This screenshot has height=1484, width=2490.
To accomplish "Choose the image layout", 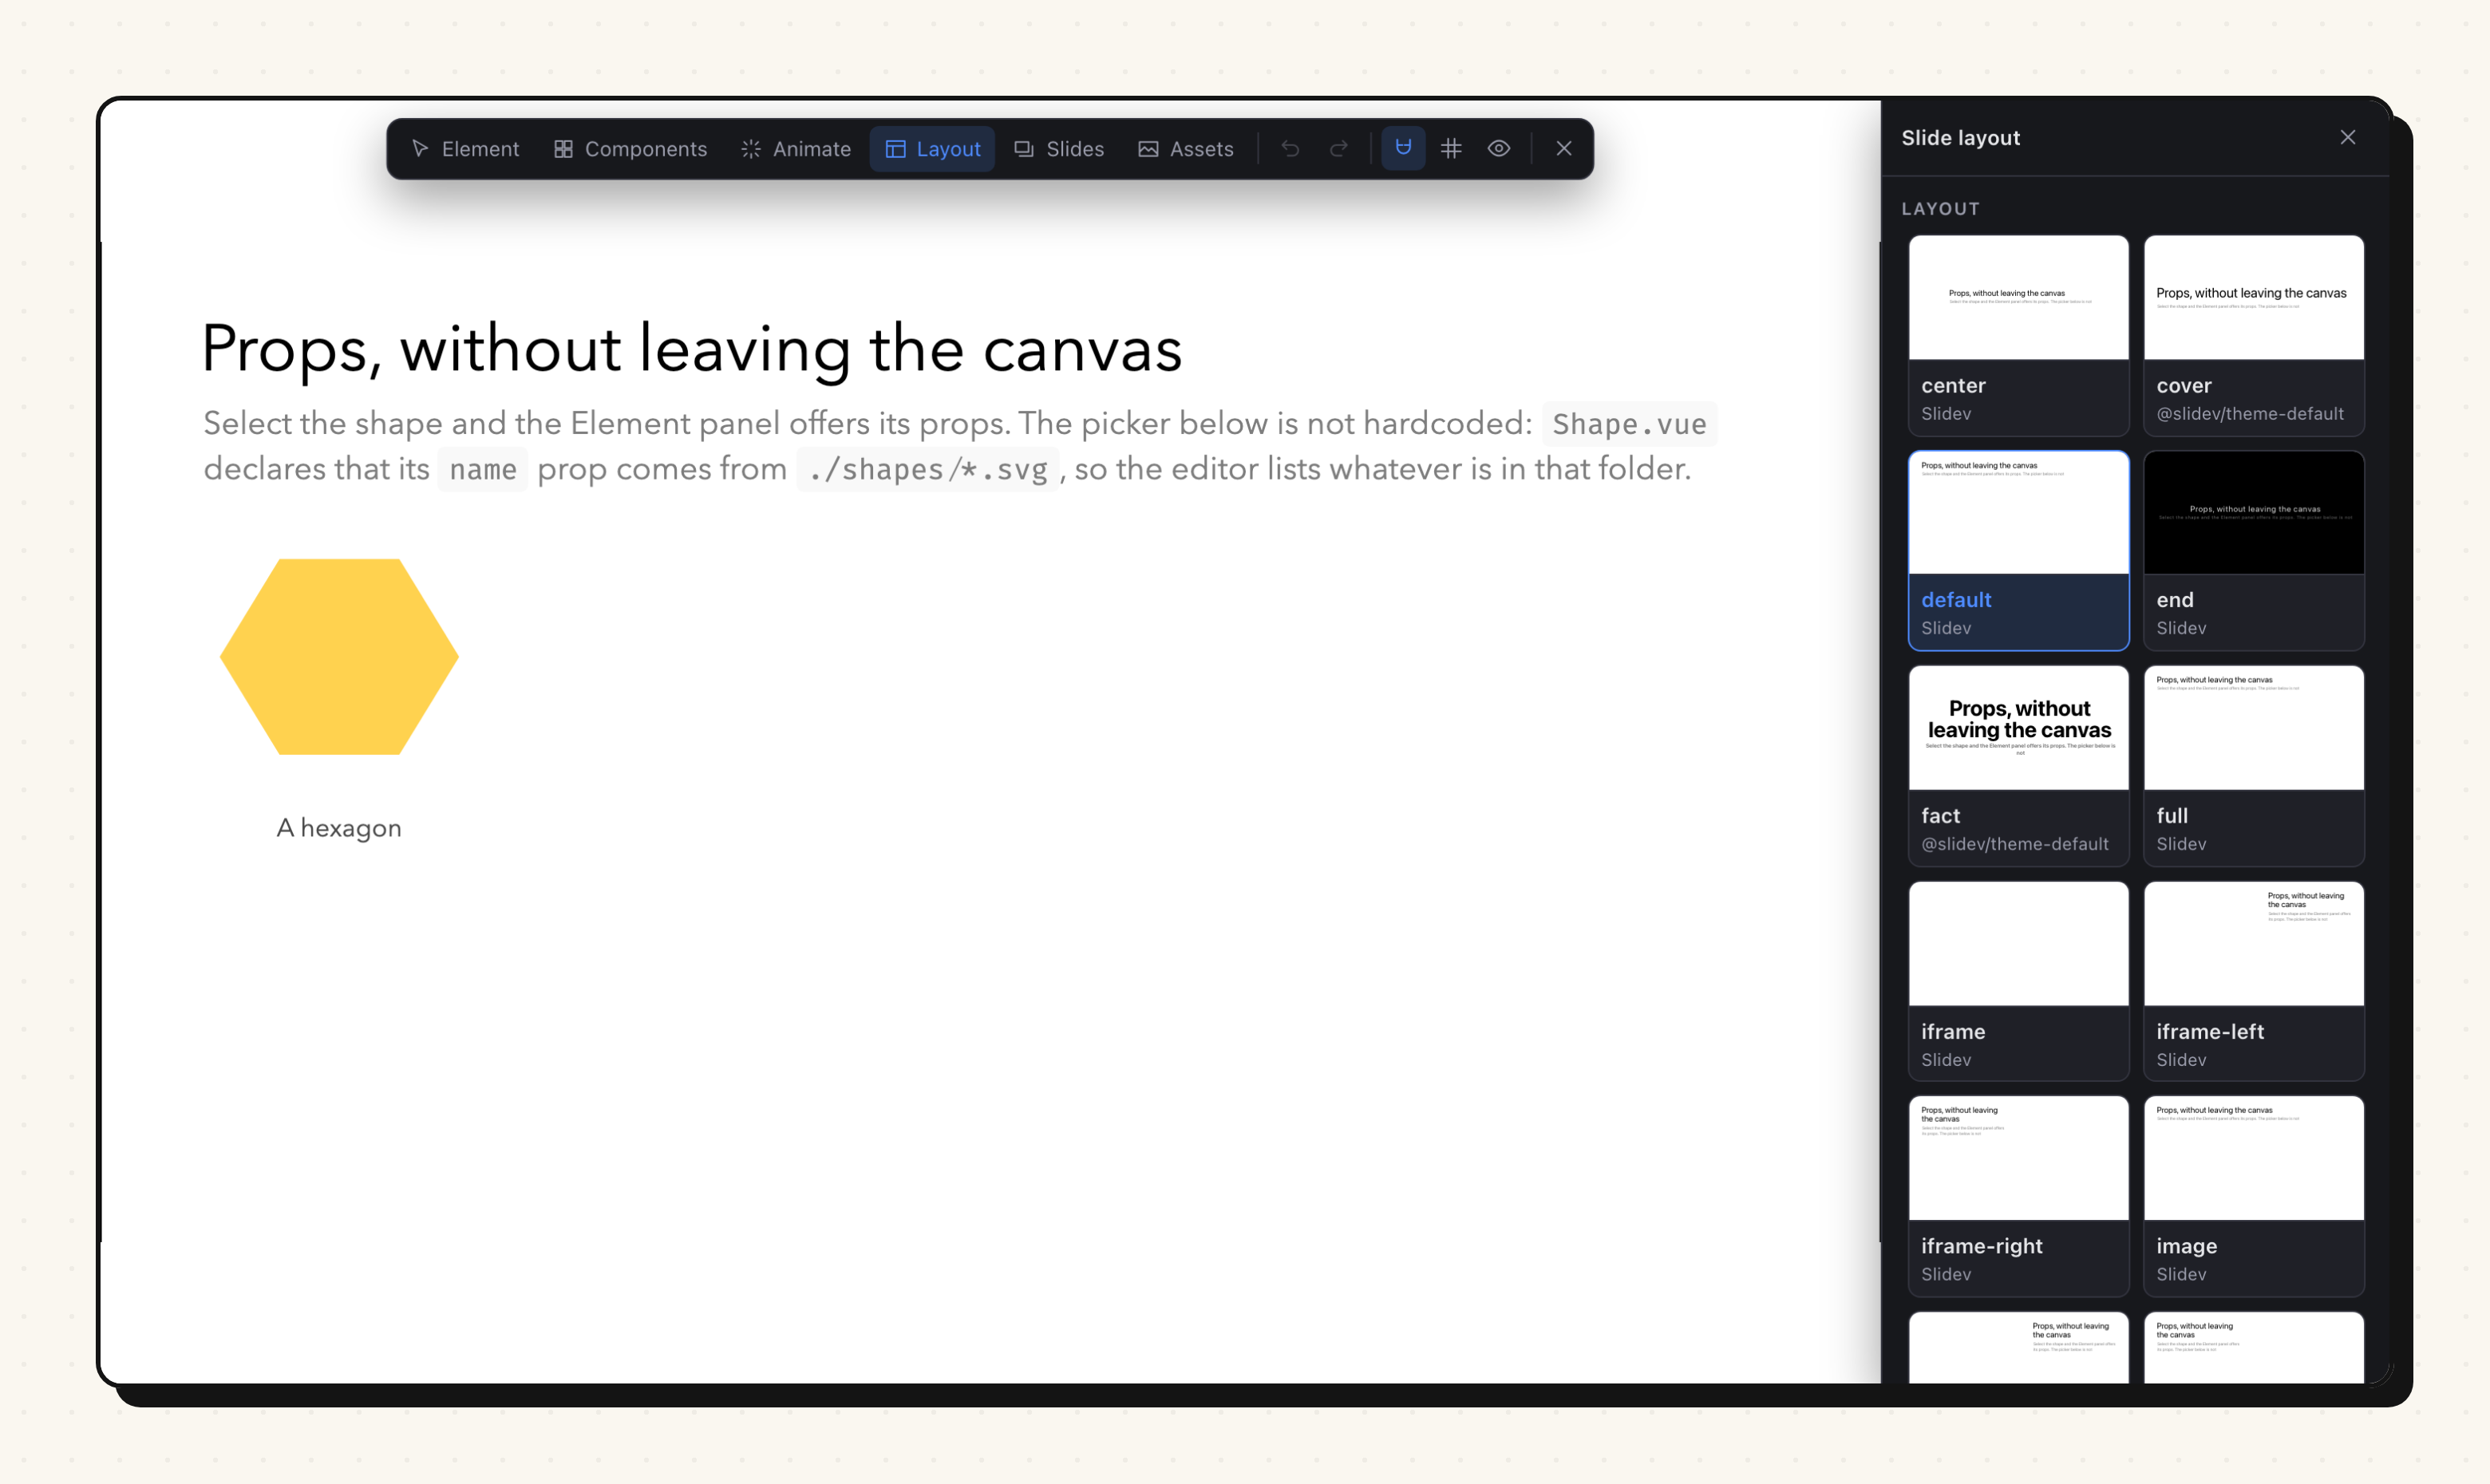I will [x=2254, y=1196].
